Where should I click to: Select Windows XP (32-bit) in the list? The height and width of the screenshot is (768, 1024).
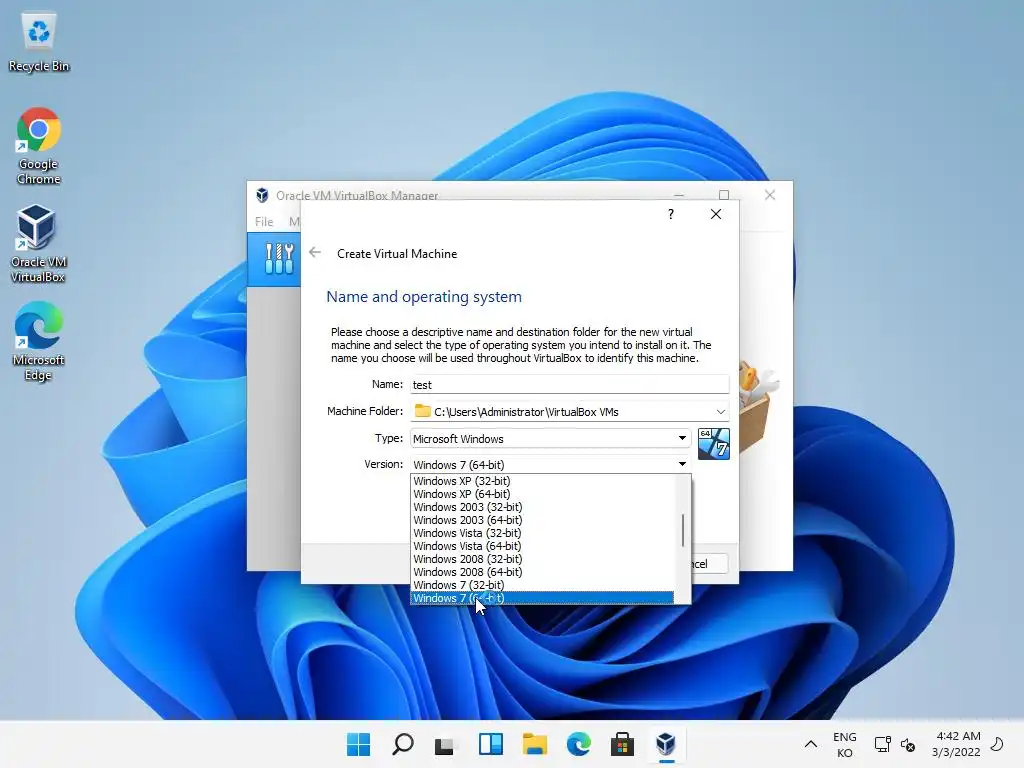tap(542, 481)
